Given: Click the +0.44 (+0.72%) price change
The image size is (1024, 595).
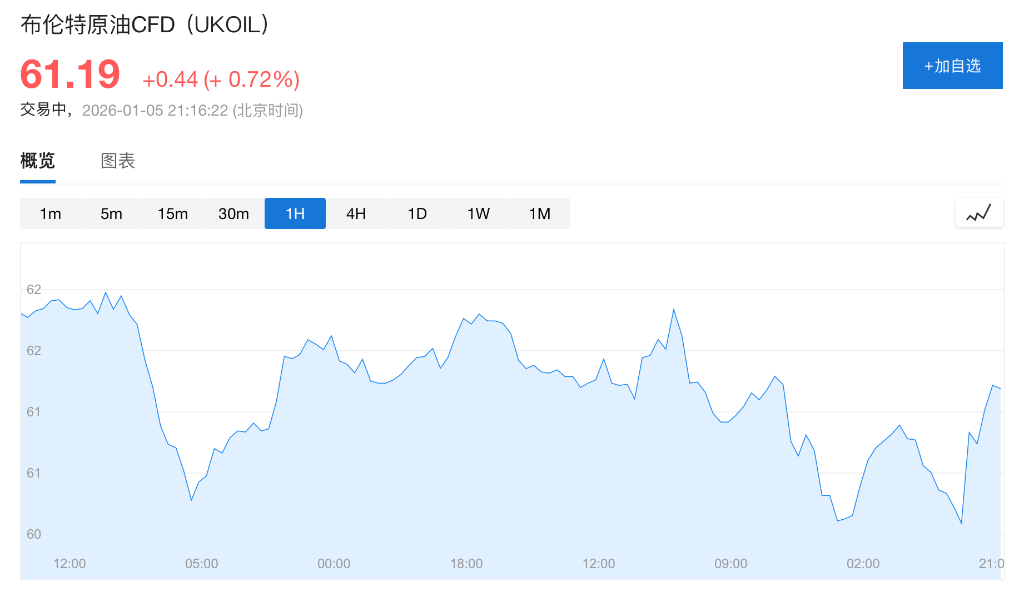Looking at the screenshot, I should pos(221,79).
